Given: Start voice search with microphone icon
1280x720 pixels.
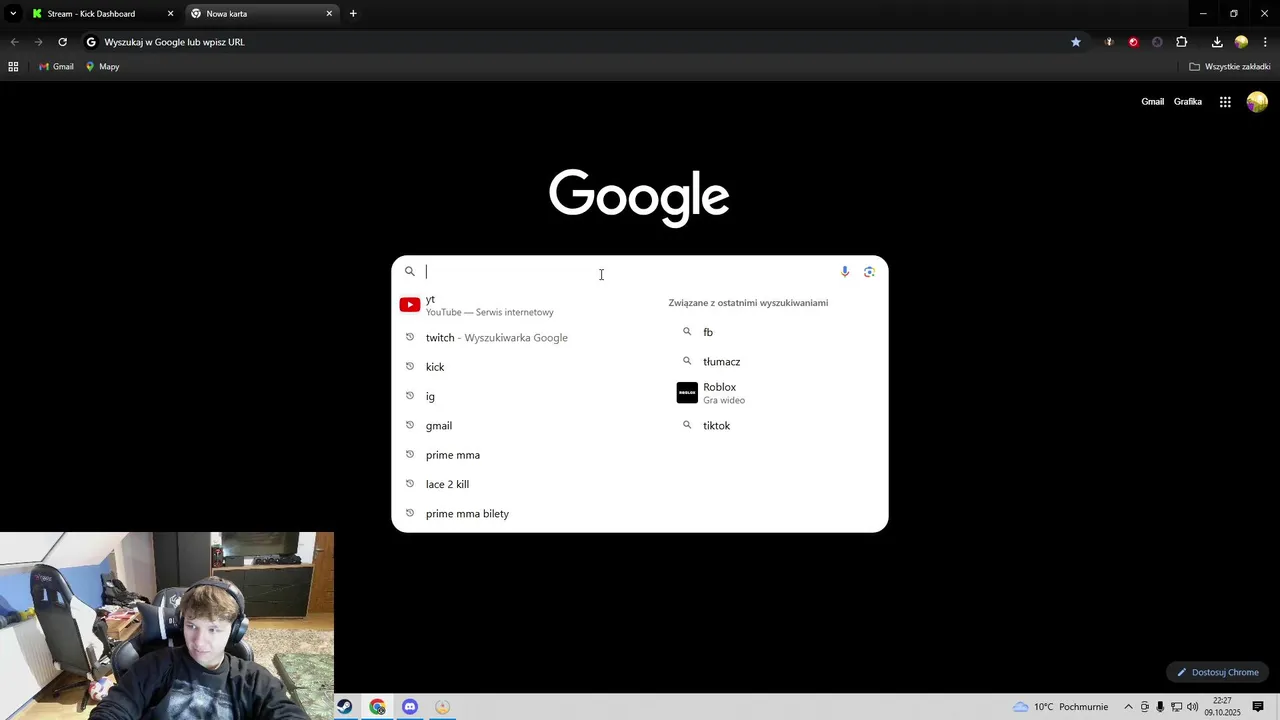Looking at the screenshot, I should (x=845, y=272).
